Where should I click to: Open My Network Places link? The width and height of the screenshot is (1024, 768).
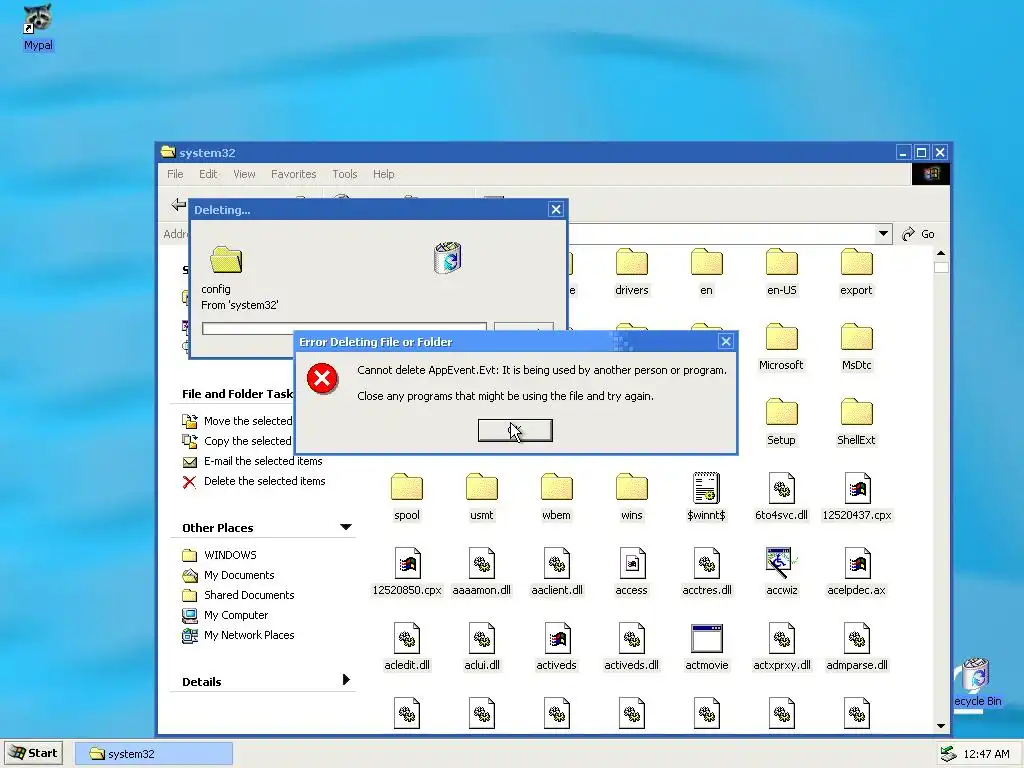(x=238, y=635)
